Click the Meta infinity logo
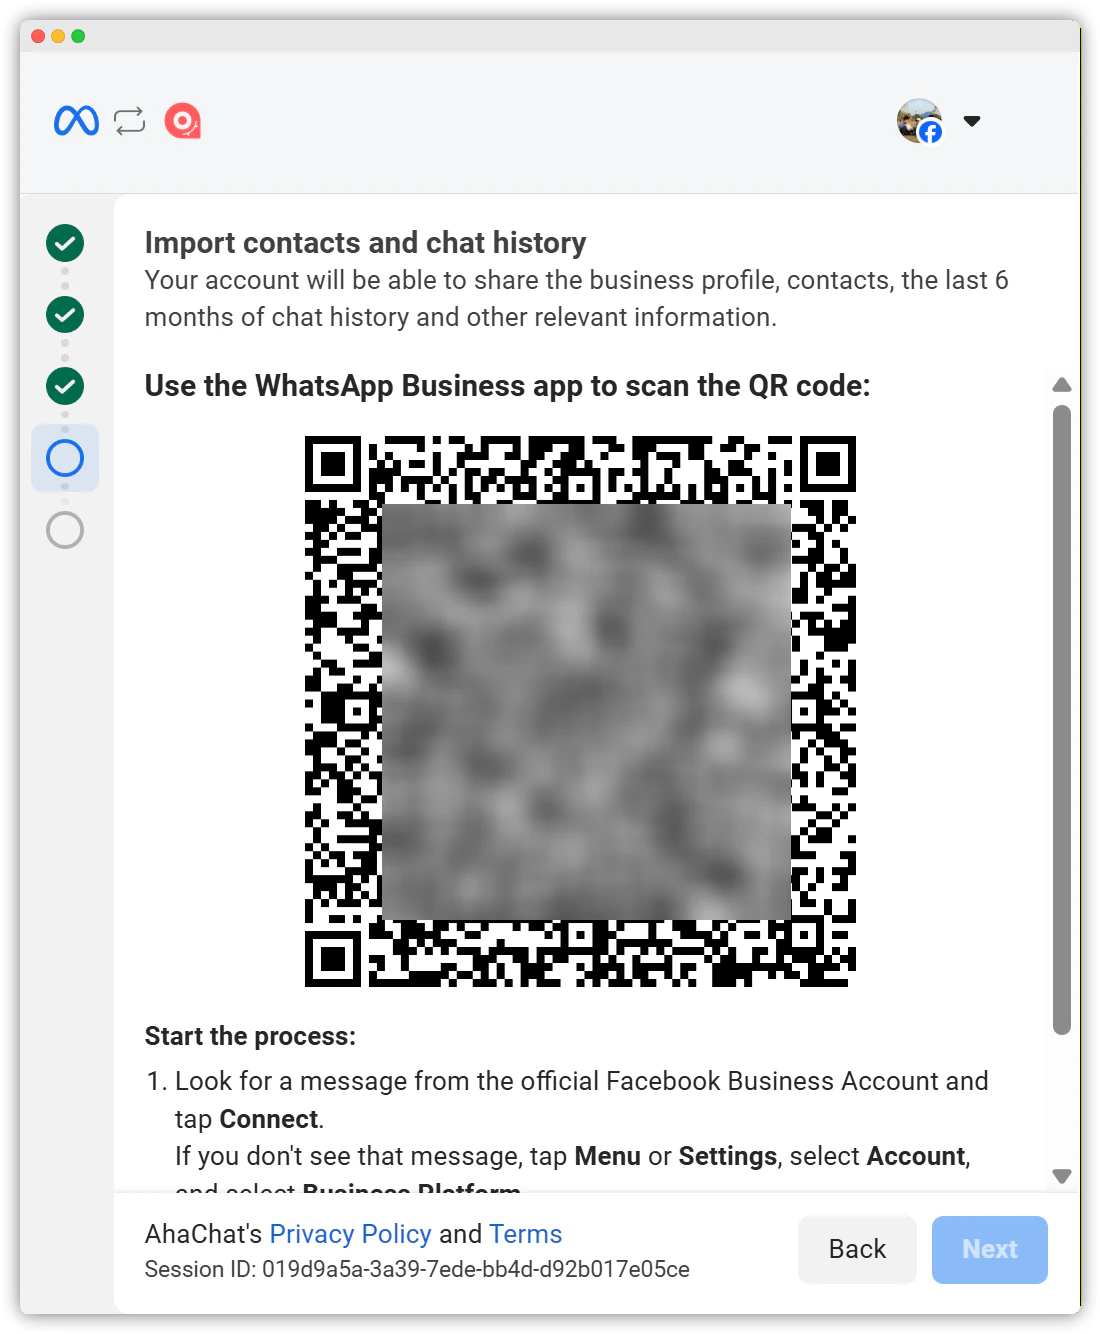 point(76,121)
